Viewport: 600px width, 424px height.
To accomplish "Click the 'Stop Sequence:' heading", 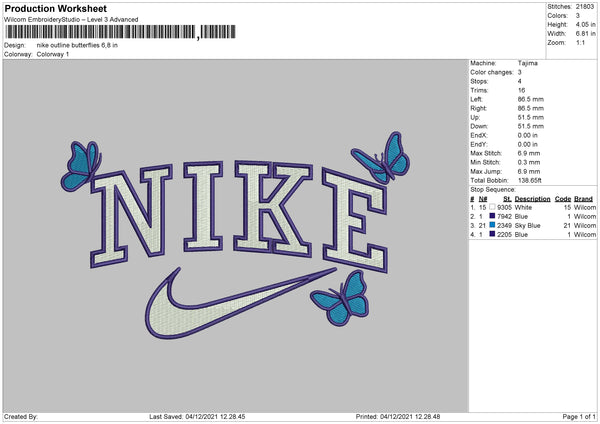I will [493, 189].
